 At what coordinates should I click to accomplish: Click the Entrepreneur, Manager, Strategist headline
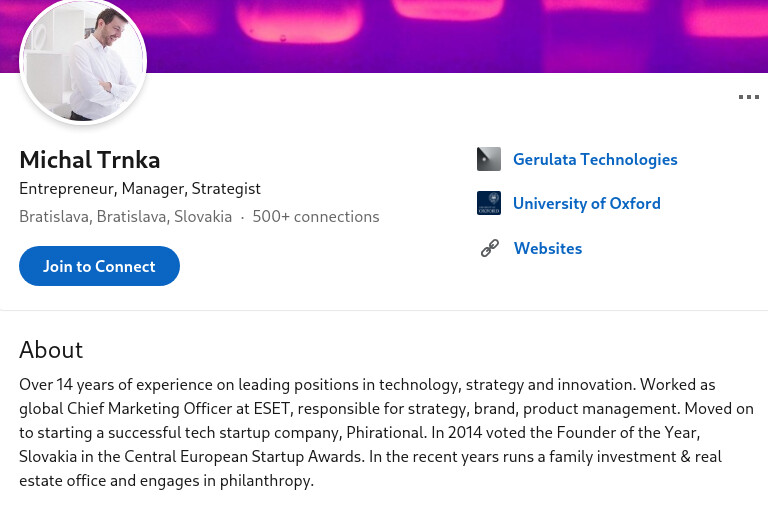click(x=140, y=188)
